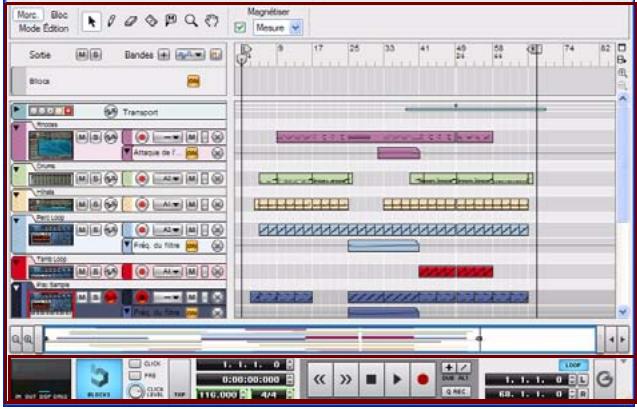637x409 pixels.
Task: Enable record on Drums note lane
Action: [x=141, y=178]
